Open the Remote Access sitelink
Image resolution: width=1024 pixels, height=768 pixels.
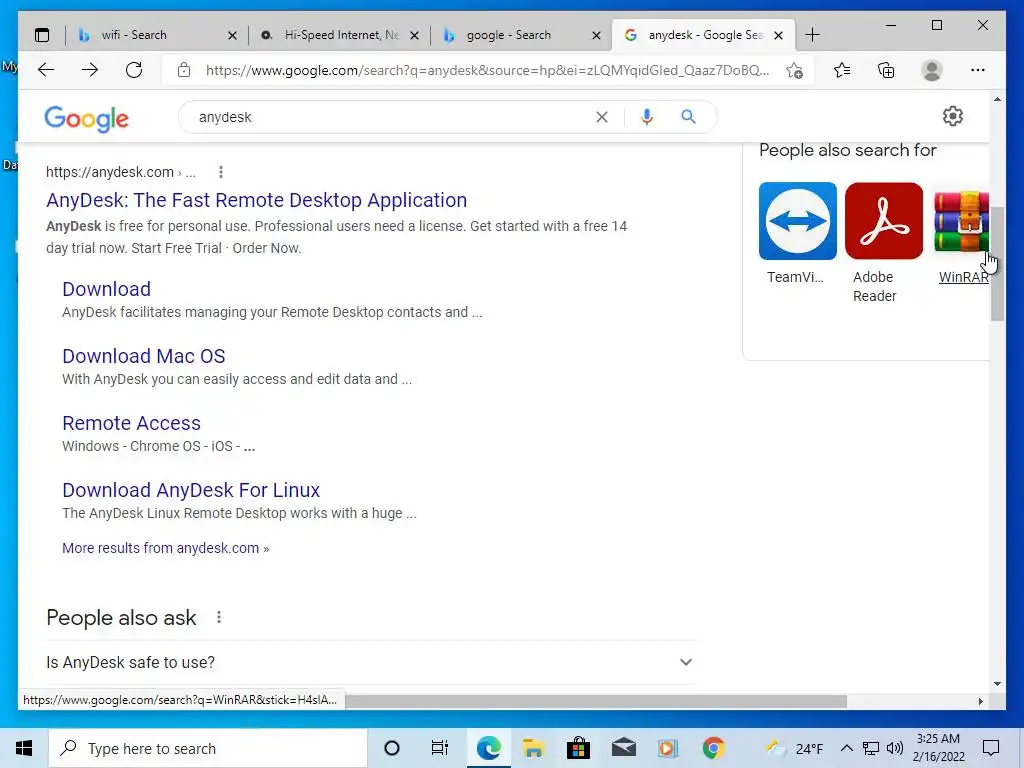coord(131,423)
